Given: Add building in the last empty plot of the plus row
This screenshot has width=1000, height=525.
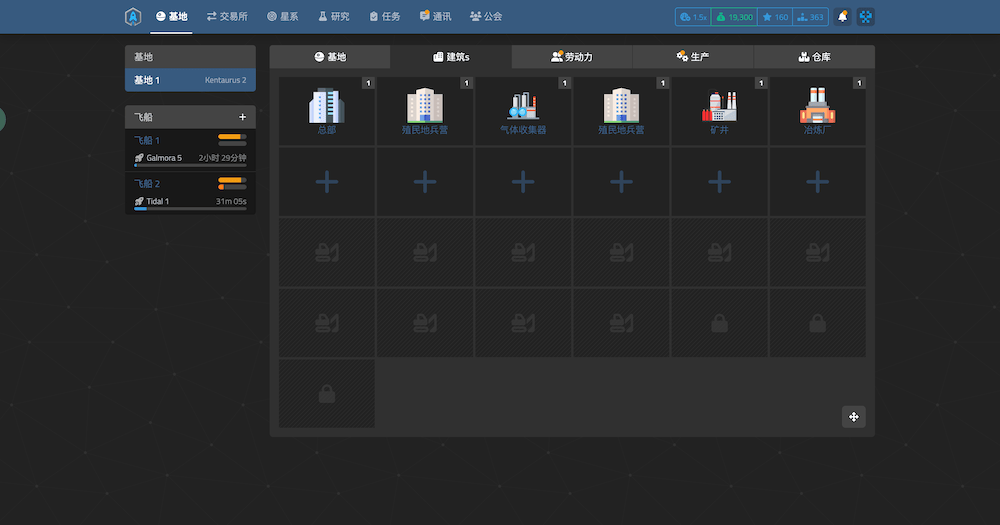Looking at the screenshot, I should click(817, 182).
